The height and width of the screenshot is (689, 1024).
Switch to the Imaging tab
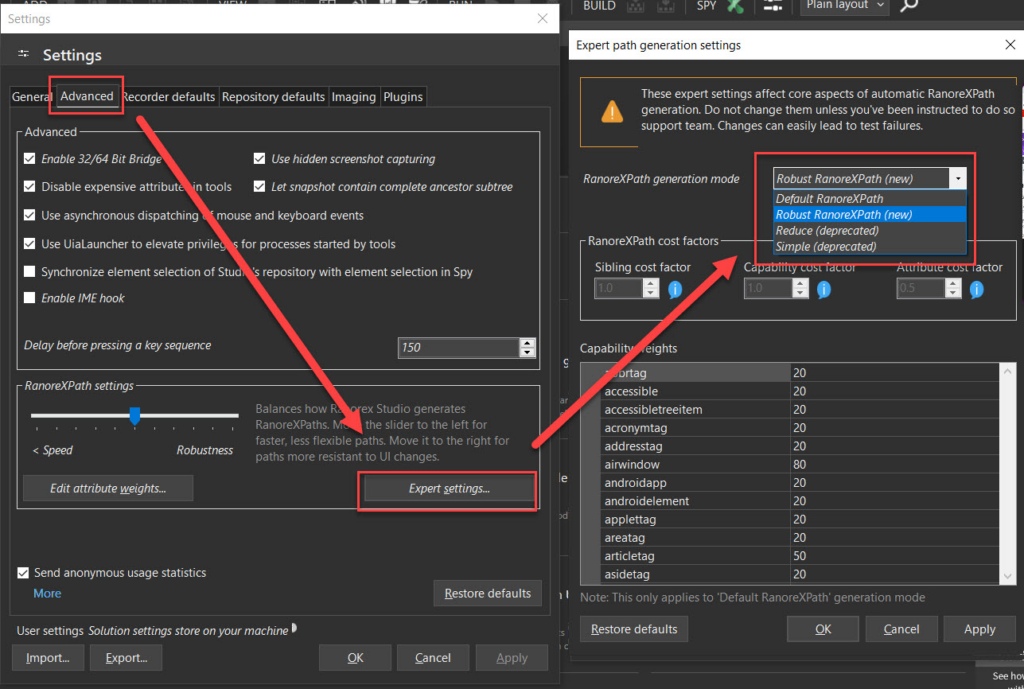[x=353, y=97]
